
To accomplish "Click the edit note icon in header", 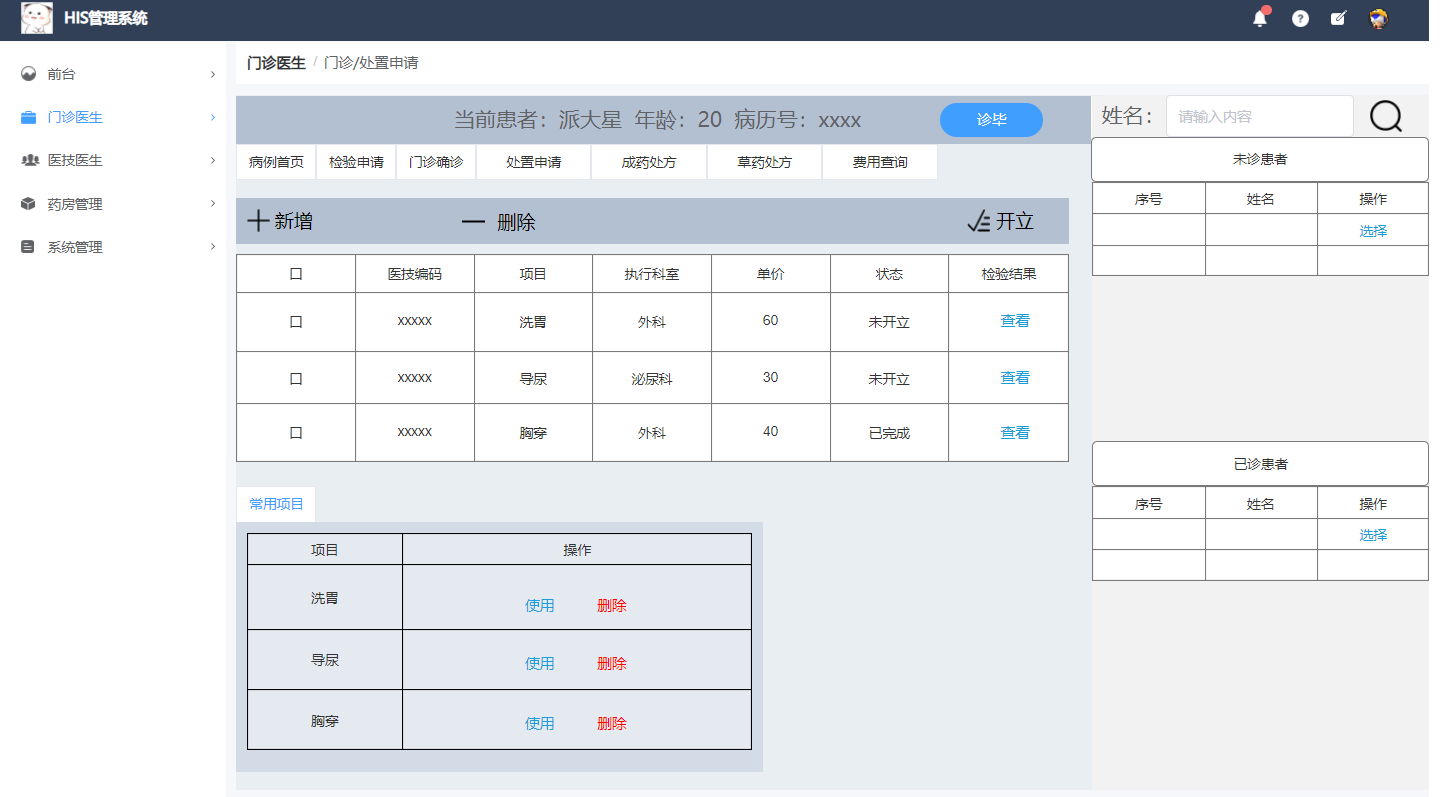I will coord(1339,18).
